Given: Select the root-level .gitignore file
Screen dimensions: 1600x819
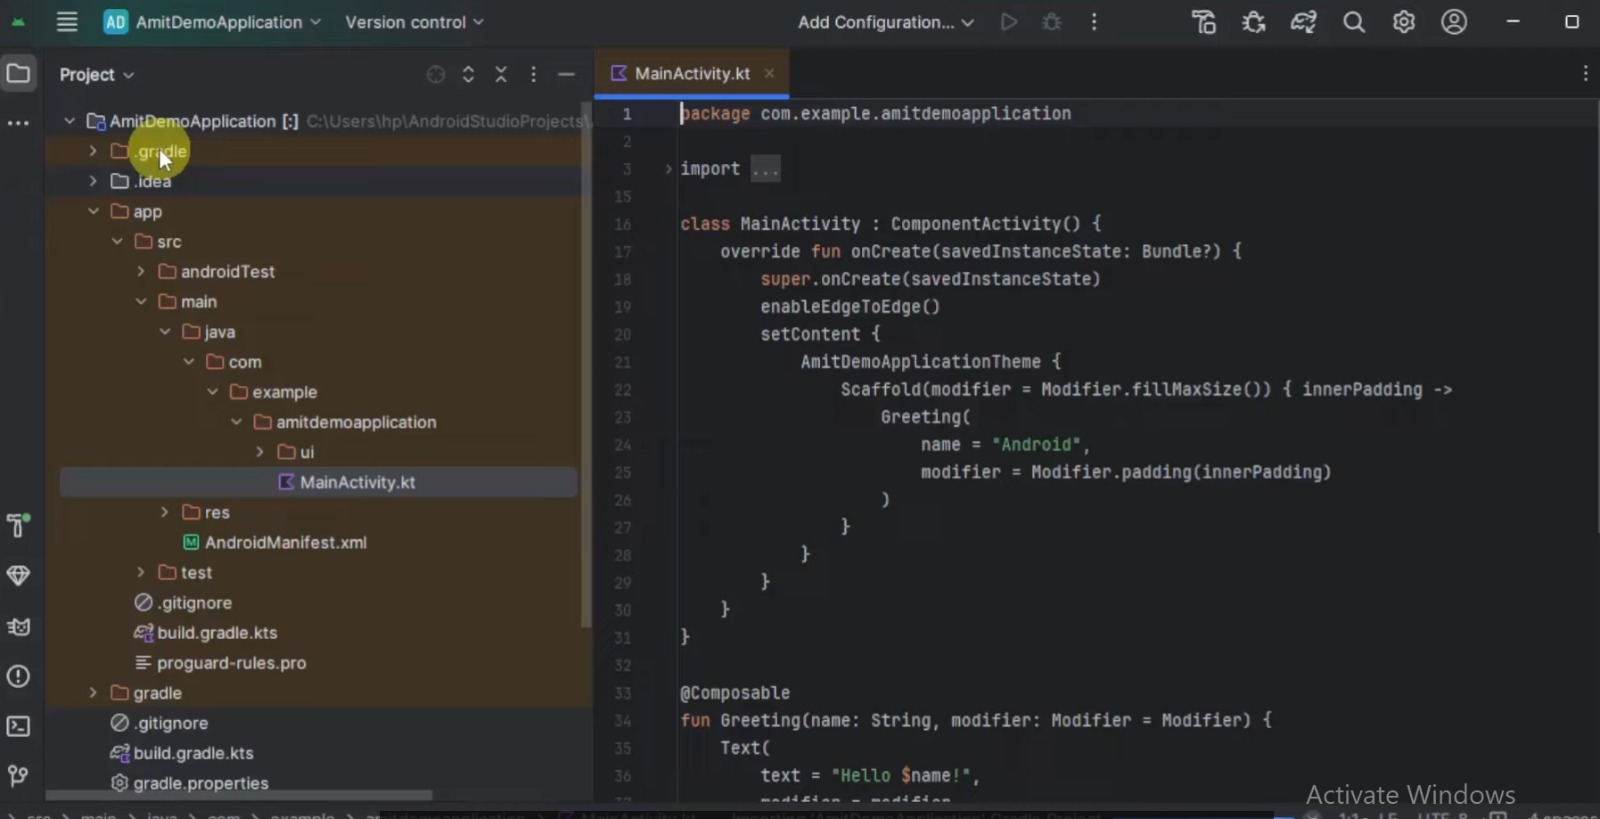Looking at the screenshot, I should pyautogui.click(x=159, y=723).
